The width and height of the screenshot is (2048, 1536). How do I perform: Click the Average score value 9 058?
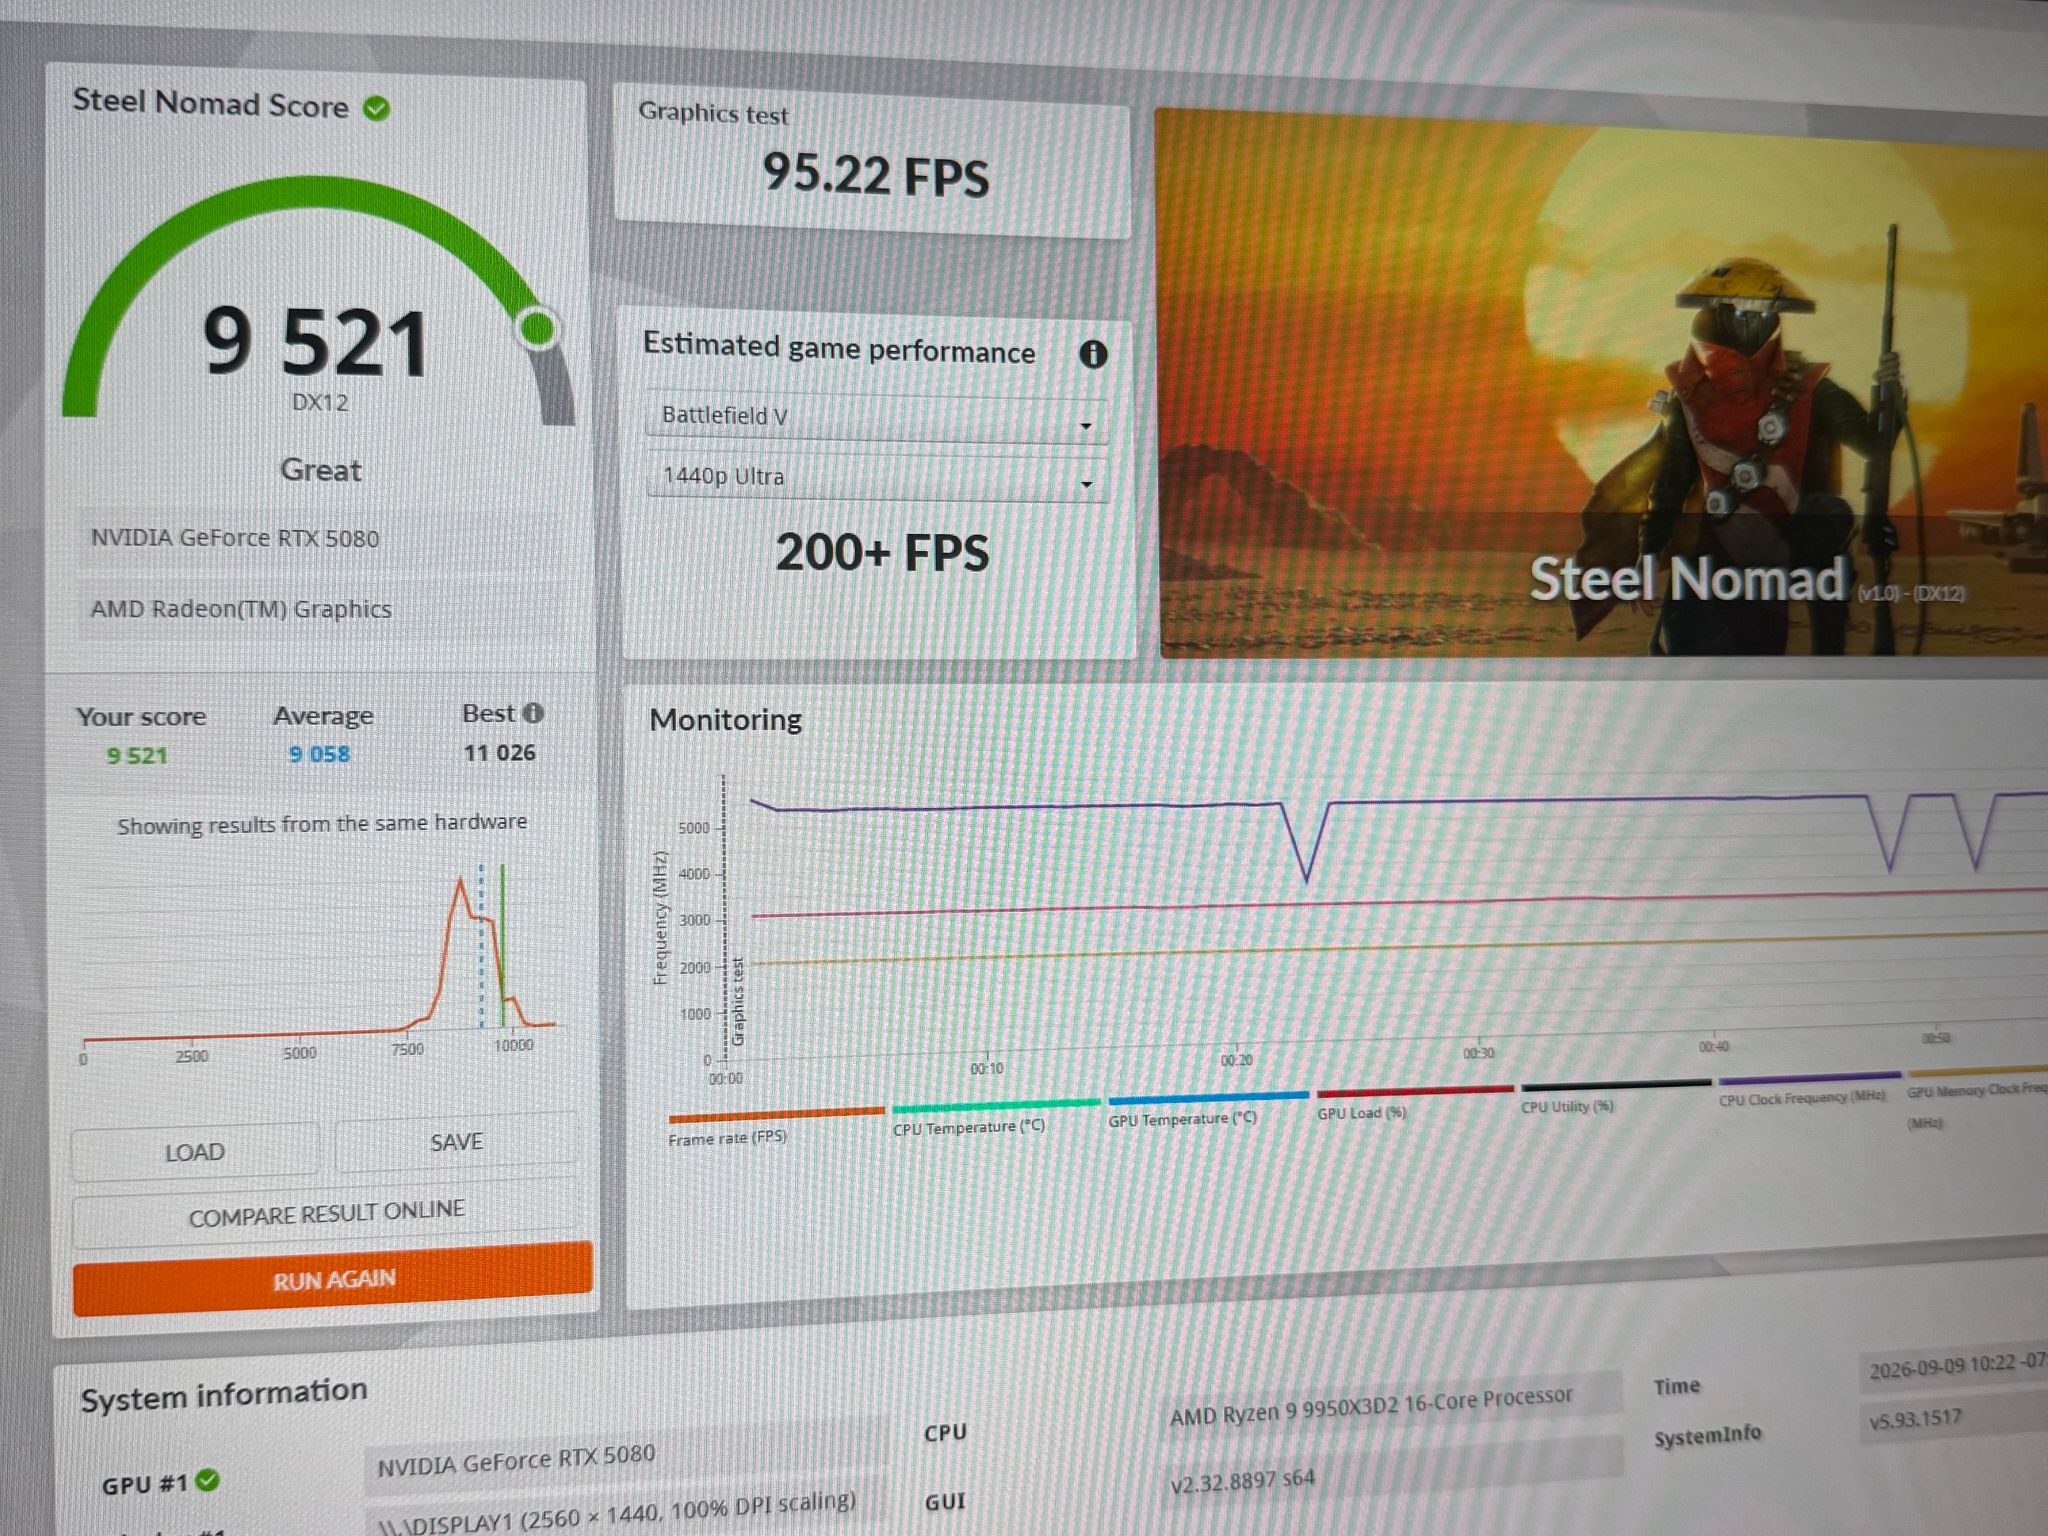tap(320, 754)
